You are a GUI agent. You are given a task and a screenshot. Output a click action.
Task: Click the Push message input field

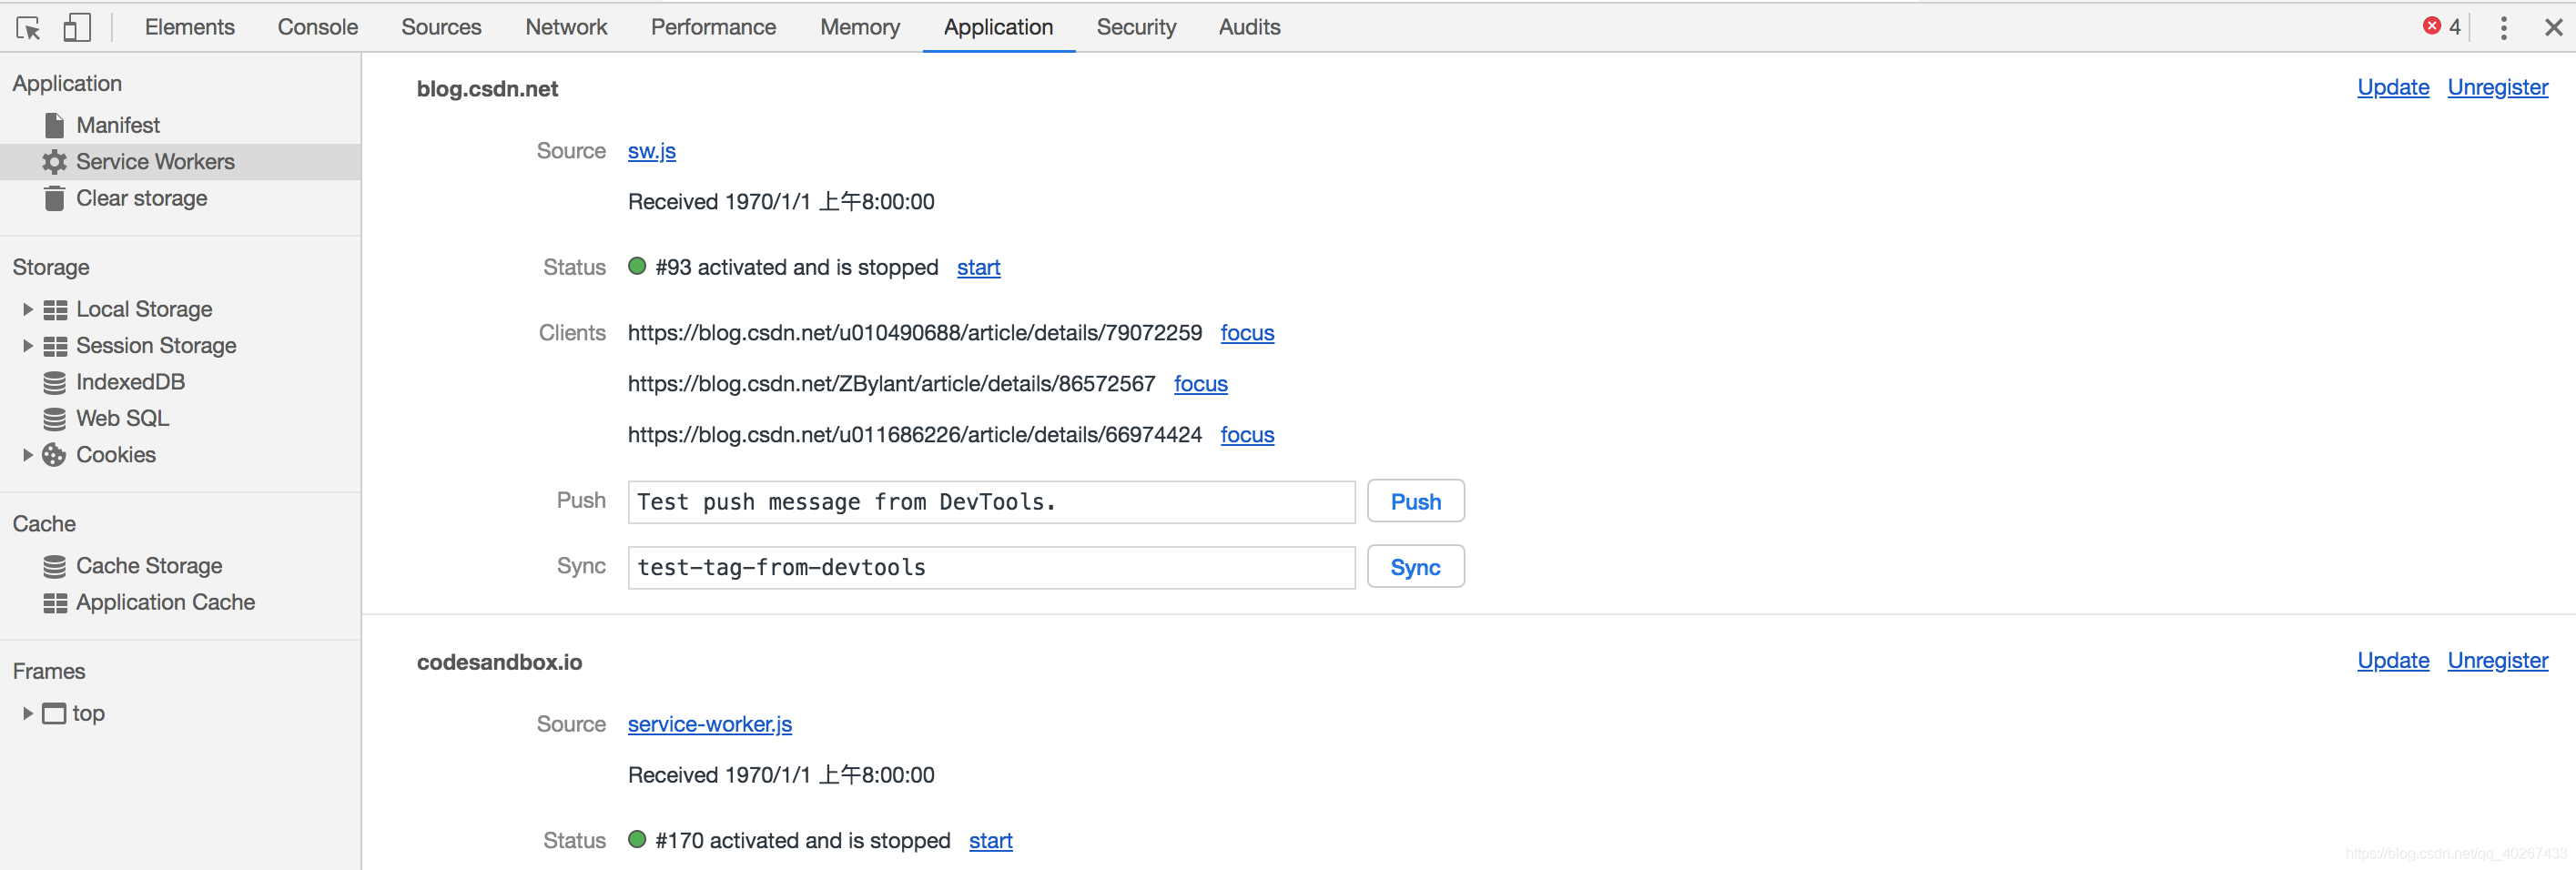(991, 502)
